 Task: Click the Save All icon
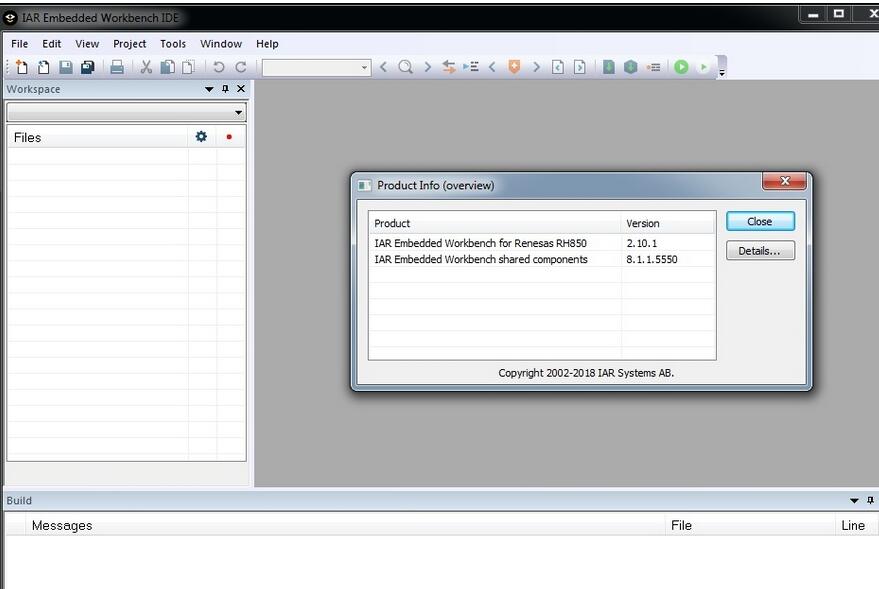pos(88,67)
